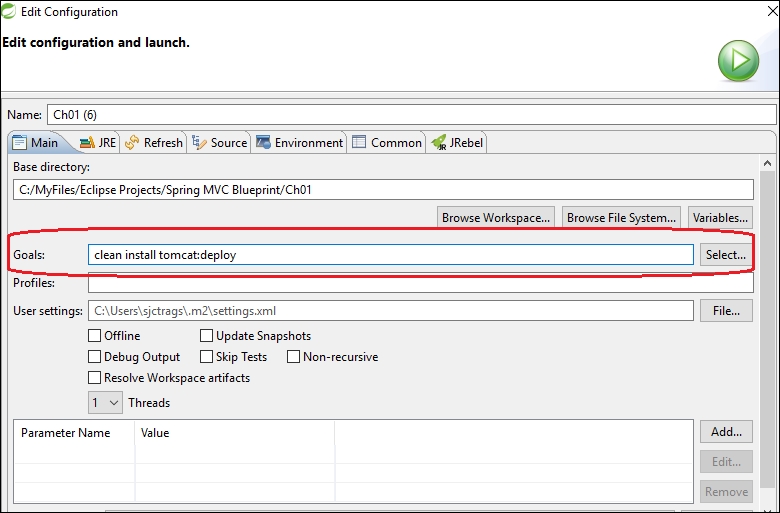Select the JRebel tab
780x513 pixels.
click(x=458, y=143)
